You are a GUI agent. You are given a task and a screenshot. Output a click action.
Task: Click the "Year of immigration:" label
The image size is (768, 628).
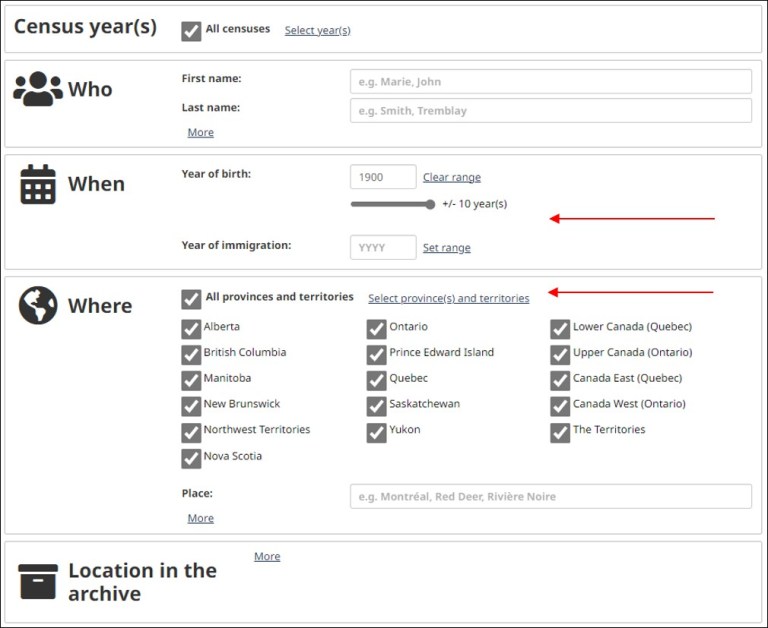236,245
